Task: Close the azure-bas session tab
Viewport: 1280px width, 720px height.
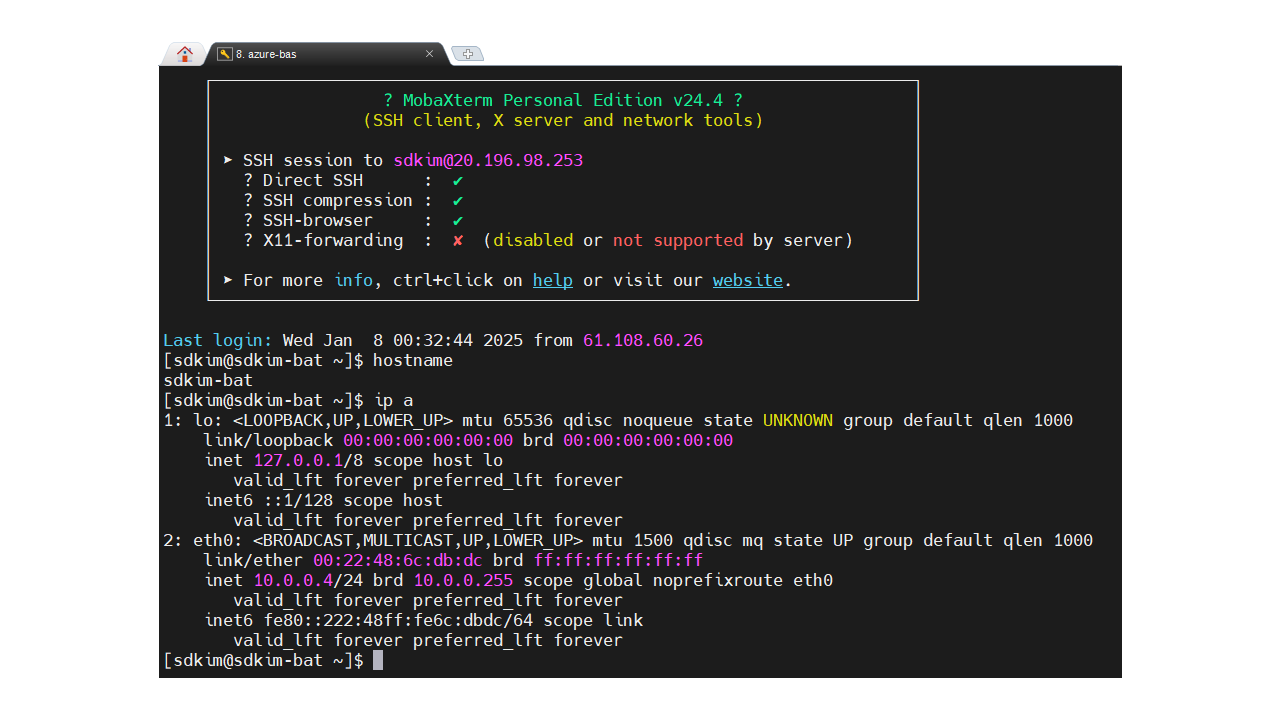Action: [429, 54]
